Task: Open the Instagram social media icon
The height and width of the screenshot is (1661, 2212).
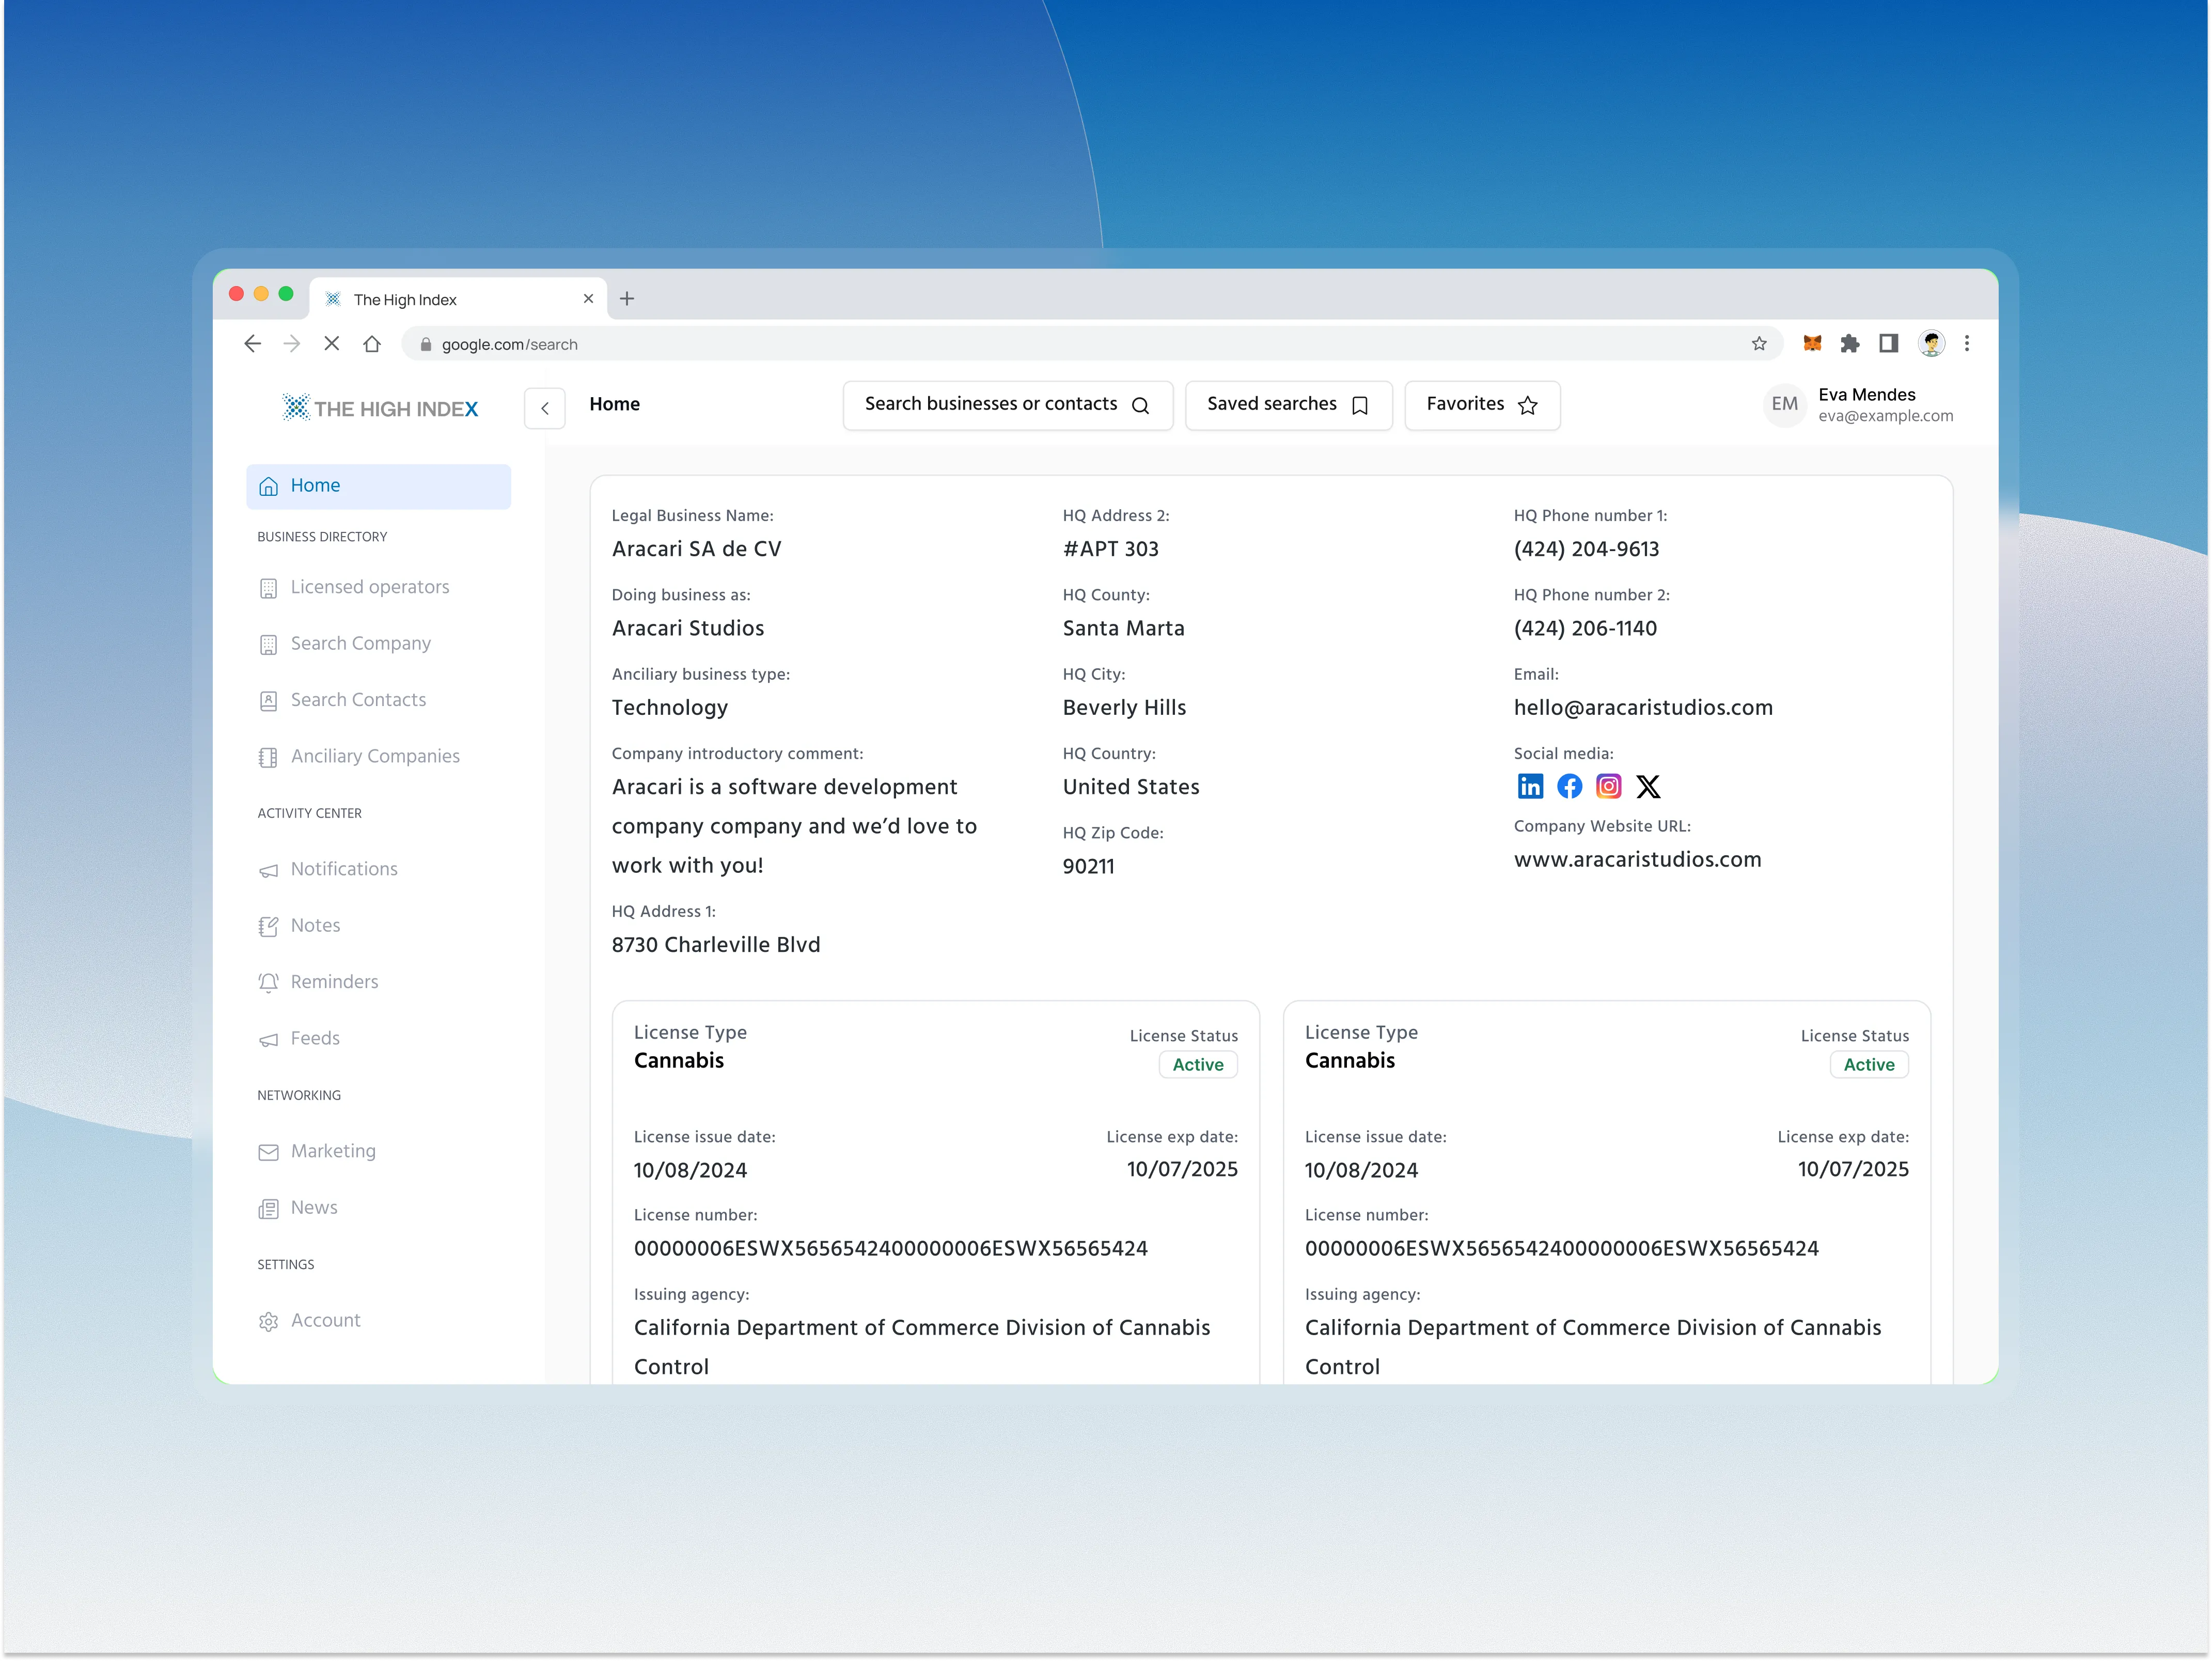Action: coord(1608,786)
